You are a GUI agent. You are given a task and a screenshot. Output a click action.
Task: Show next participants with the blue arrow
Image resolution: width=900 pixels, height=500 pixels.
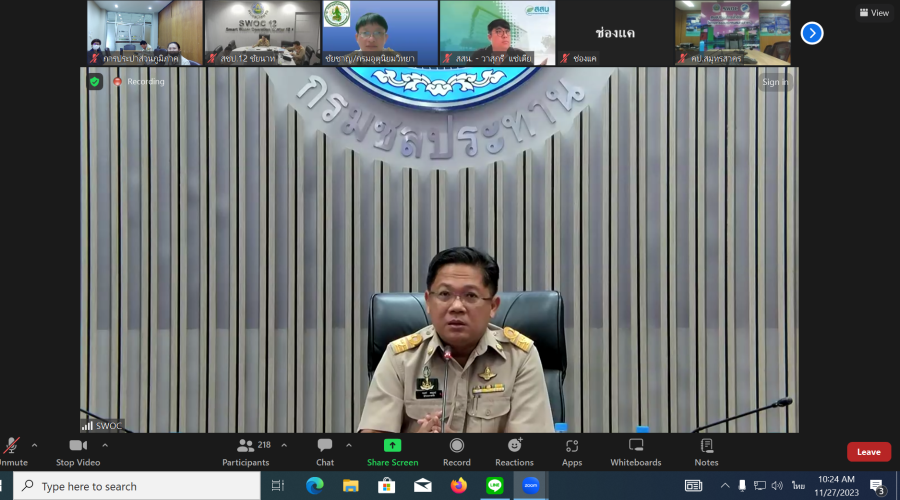(x=812, y=33)
